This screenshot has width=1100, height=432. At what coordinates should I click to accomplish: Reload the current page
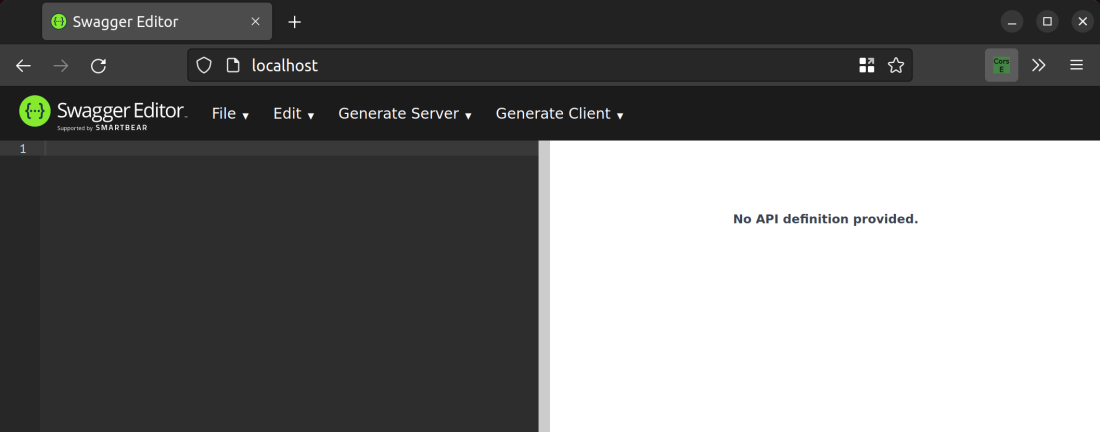98,66
